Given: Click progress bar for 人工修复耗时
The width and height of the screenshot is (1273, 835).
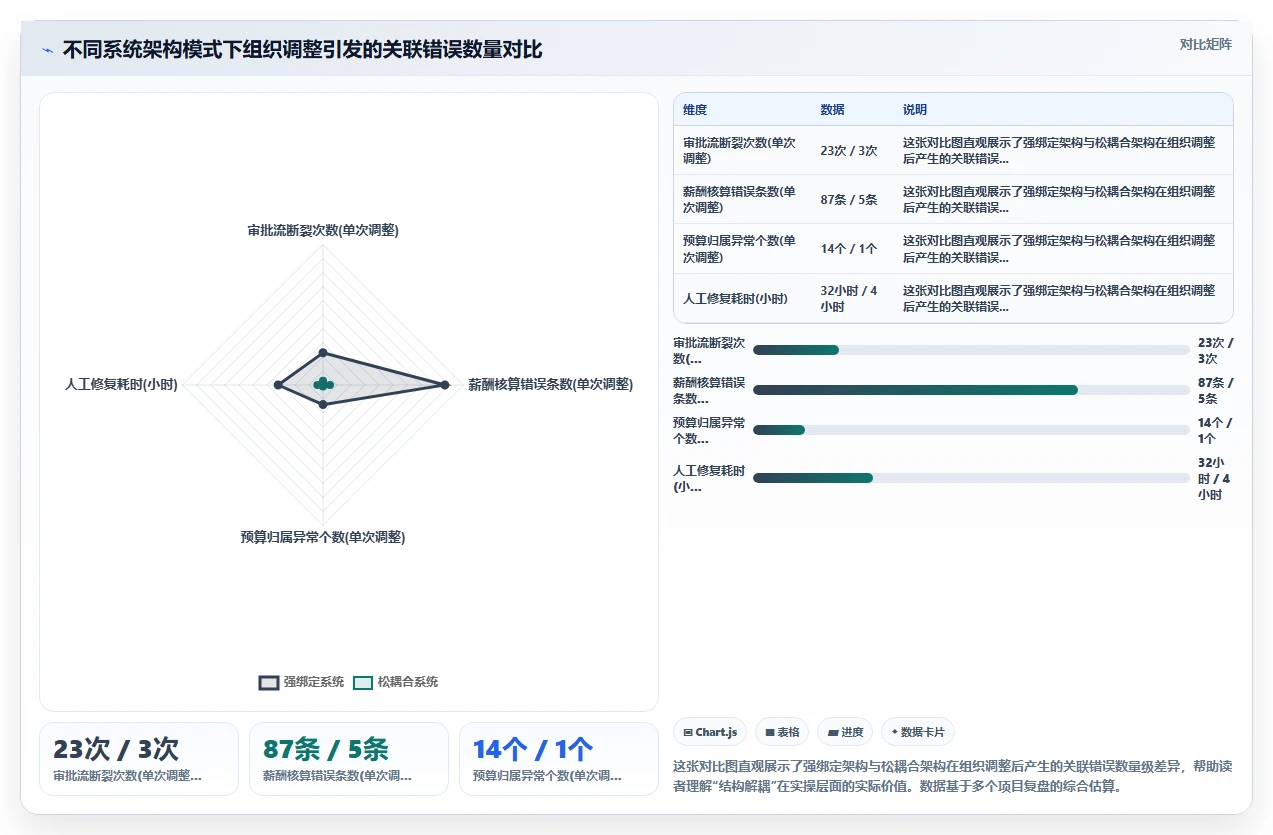Looking at the screenshot, I should coord(971,478).
